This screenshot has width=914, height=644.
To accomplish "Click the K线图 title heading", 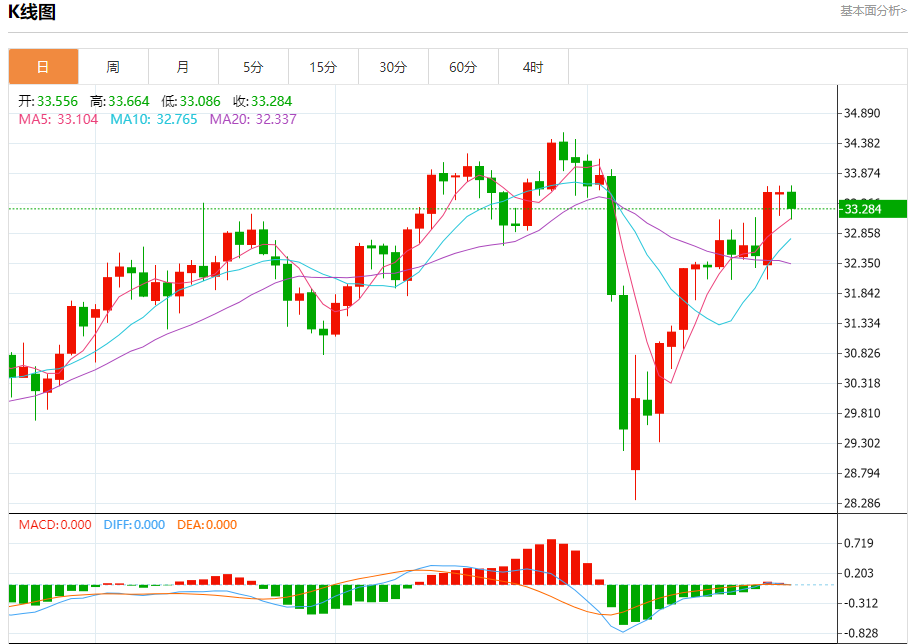I will point(32,13).
